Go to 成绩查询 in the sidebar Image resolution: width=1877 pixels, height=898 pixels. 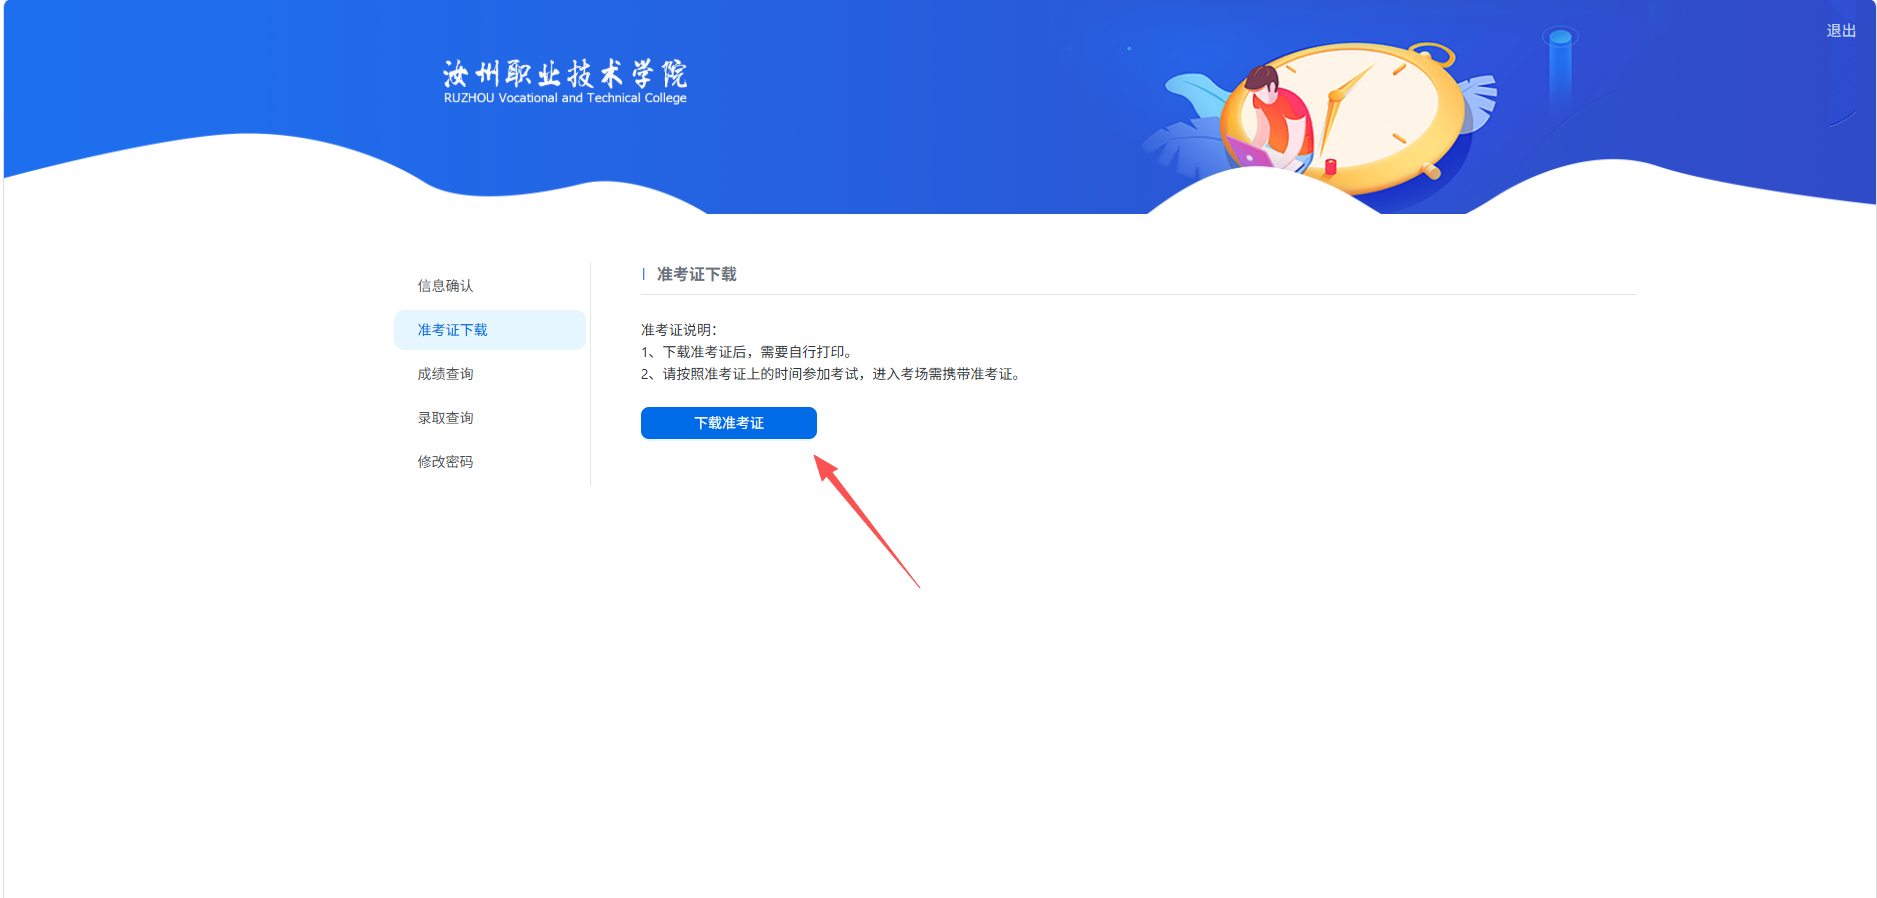[446, 374]
